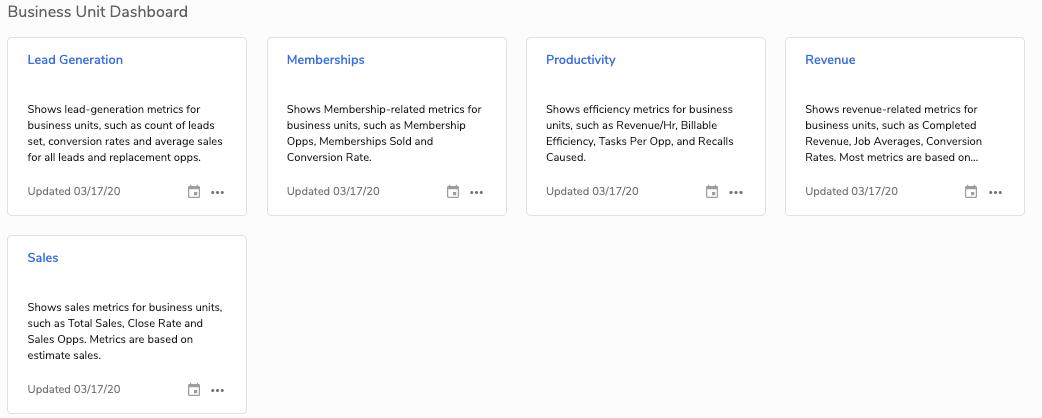Click the Sales description about Total Sales
Image resolution: width=1042 pixels, height=418 pixels.
click(125, 331)
